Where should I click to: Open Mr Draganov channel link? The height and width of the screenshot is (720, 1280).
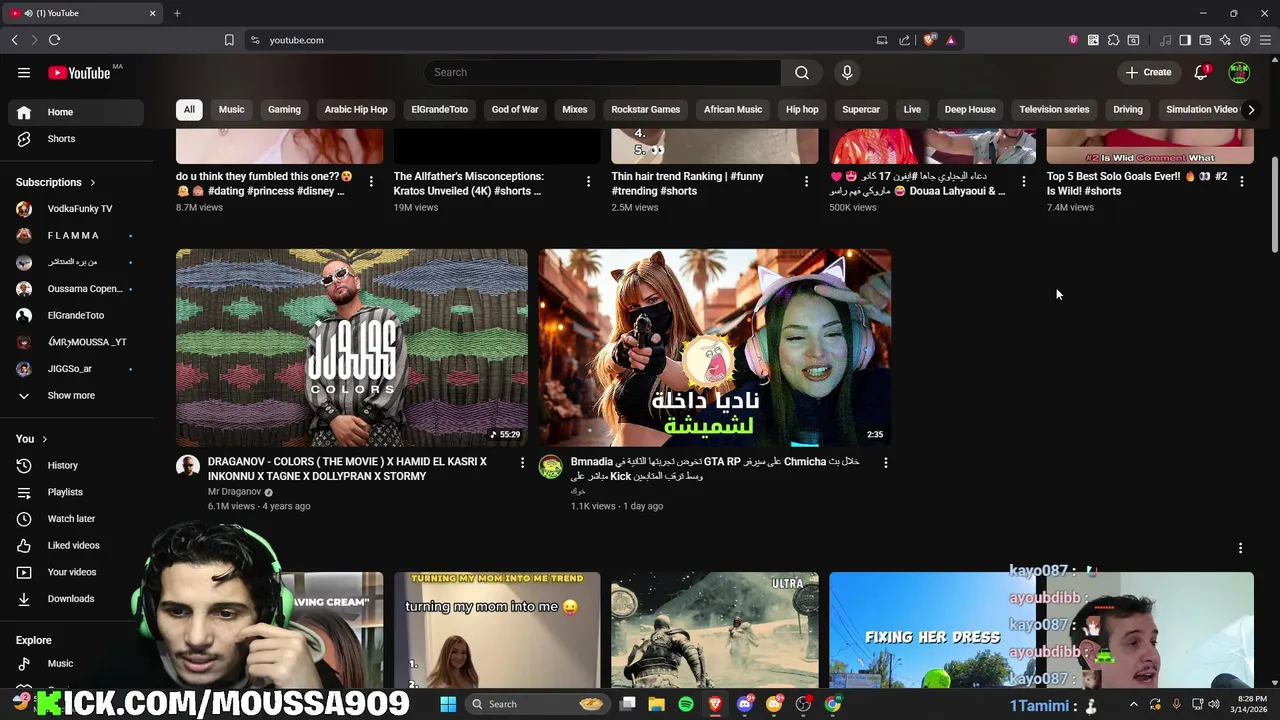coord(234,492)
